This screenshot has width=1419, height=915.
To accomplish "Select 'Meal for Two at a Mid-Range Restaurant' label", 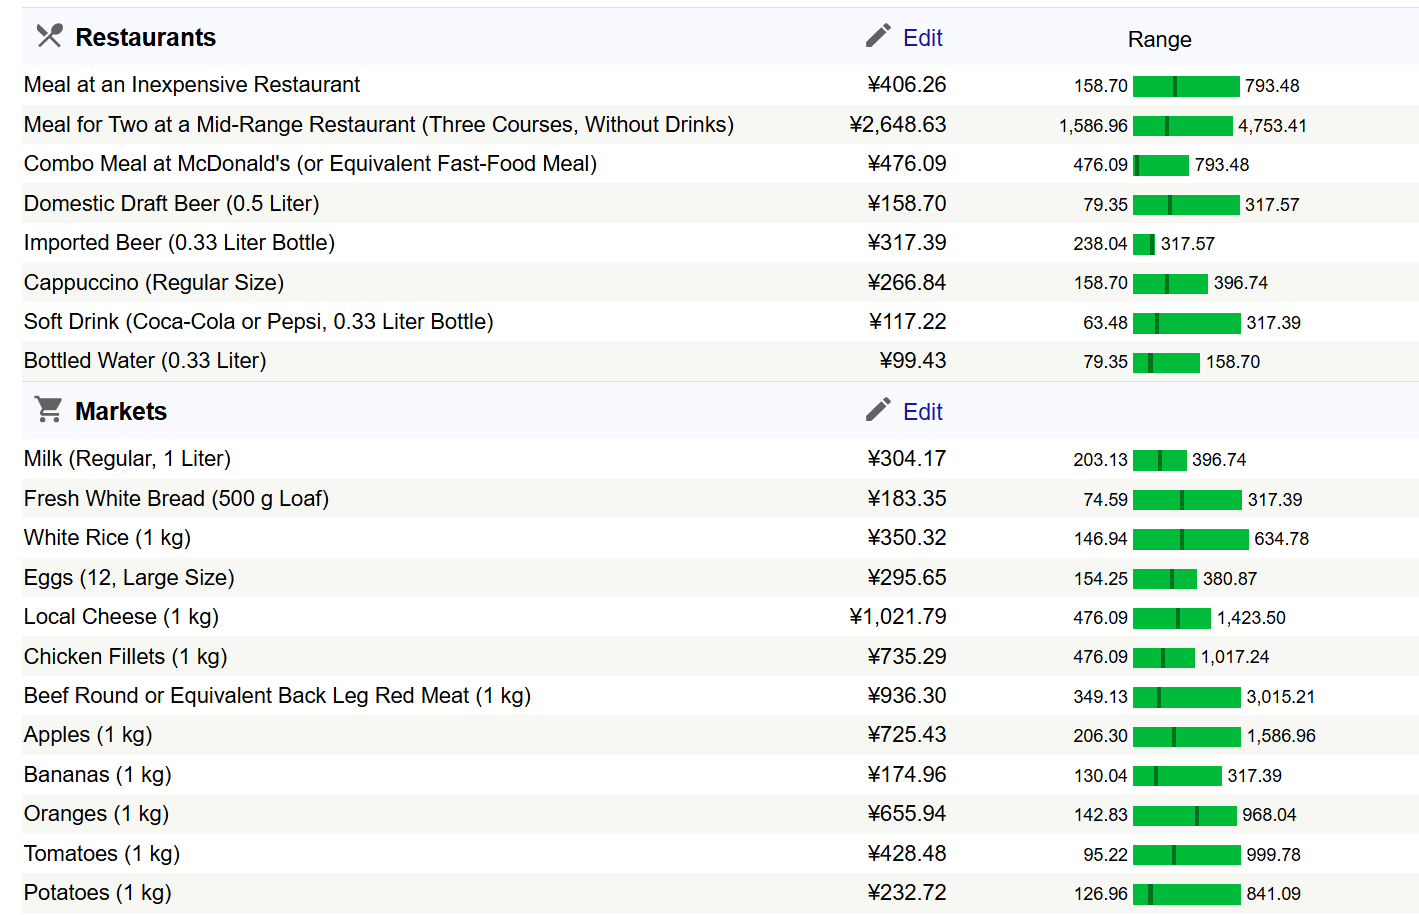I will 379,125.
